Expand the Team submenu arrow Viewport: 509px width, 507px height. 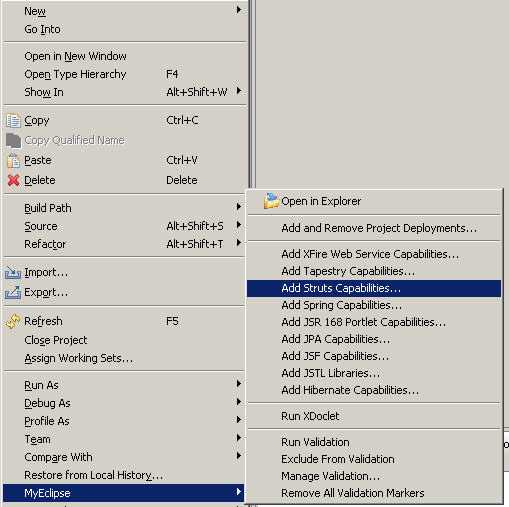239,437
